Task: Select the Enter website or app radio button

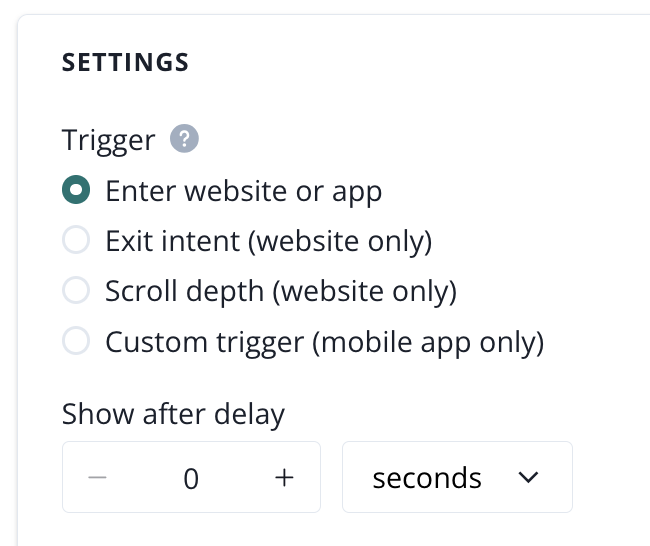Action: 77,190
